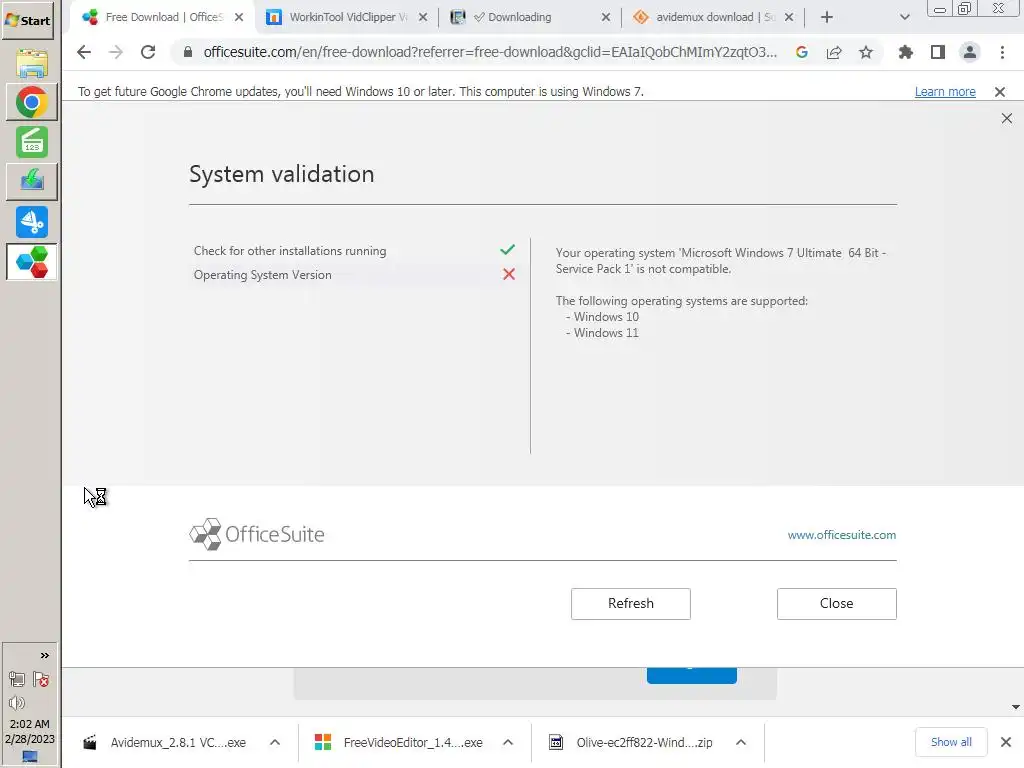Expand hidden taskbar icons chevron
Viewport: 1024px width, 768px height.
[44, 656]
